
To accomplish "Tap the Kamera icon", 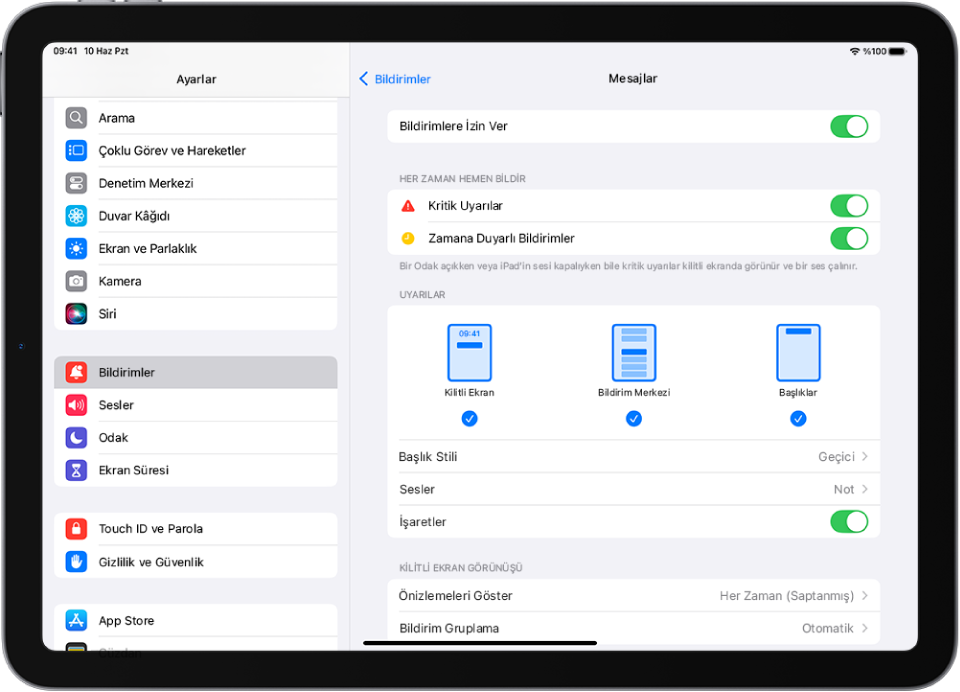I will pos(76,281).
